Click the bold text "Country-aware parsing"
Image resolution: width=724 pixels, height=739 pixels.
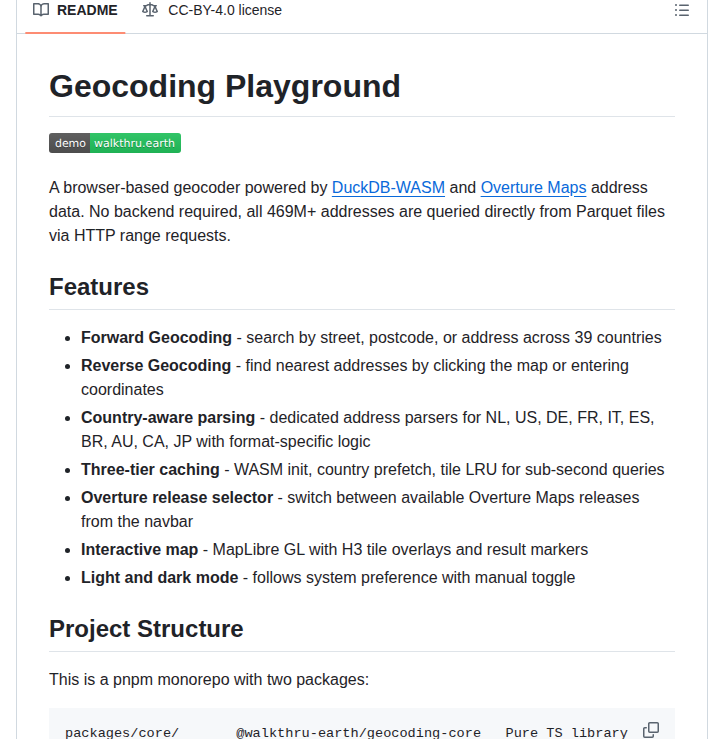point(168,418)
